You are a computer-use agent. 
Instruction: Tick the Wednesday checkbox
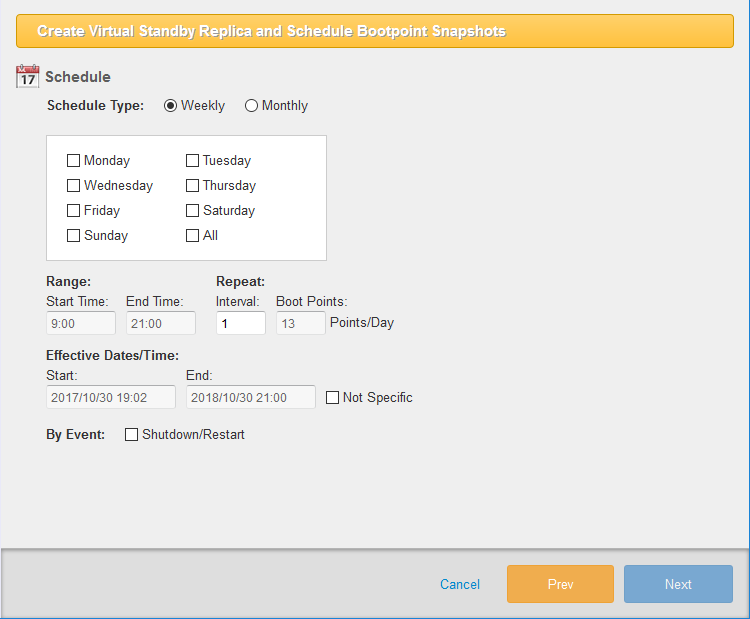[x=73, y=185]
